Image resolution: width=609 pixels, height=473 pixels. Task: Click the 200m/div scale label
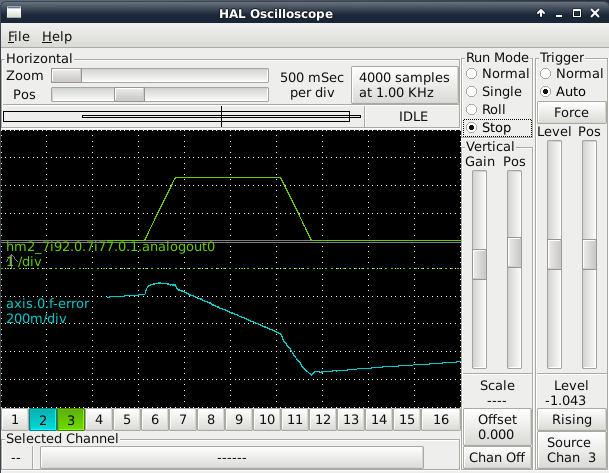pyautogui.click(x=36, y=319)
